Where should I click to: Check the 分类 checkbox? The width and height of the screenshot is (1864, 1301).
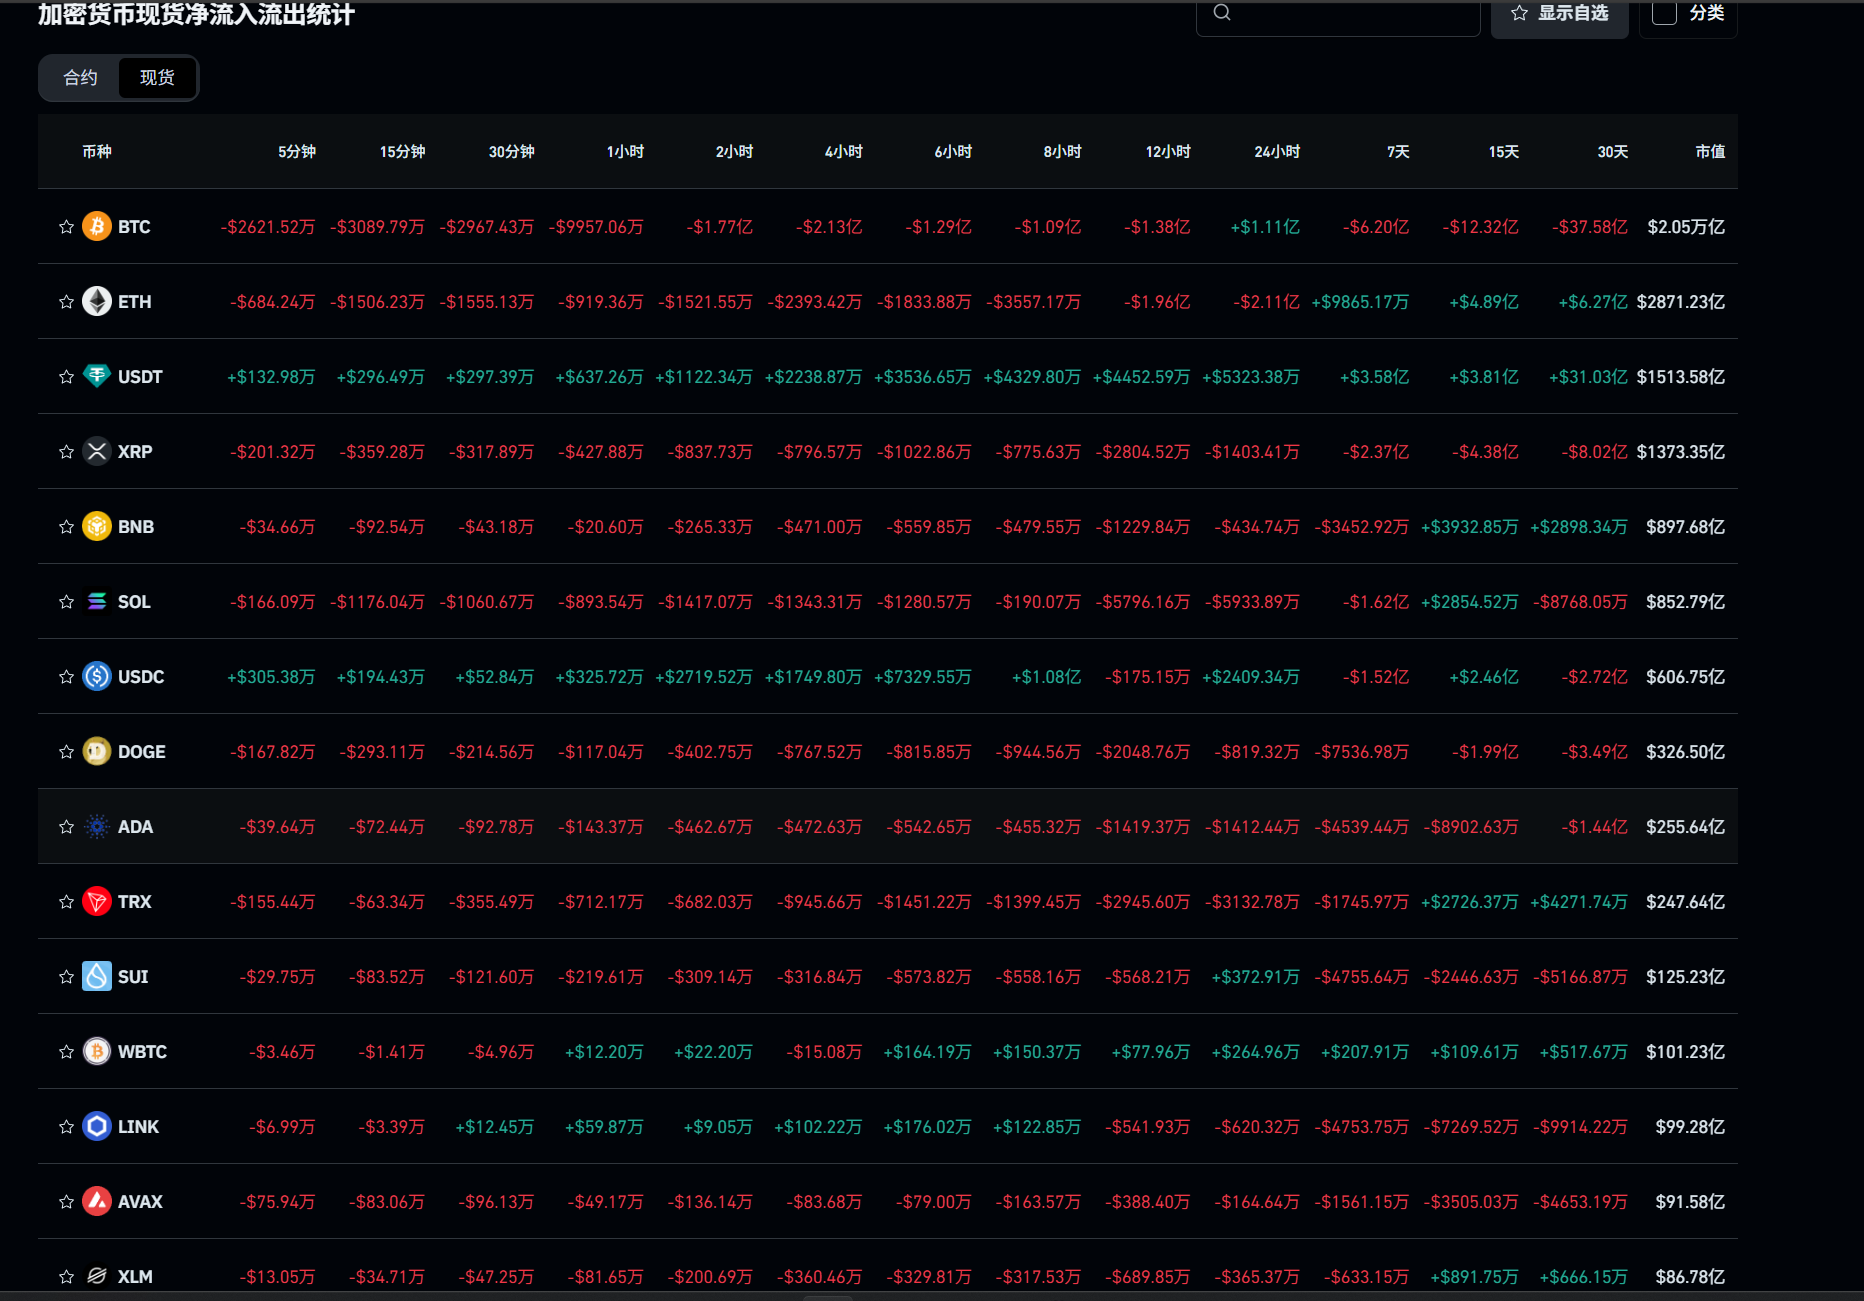(x=1664, y=13)
